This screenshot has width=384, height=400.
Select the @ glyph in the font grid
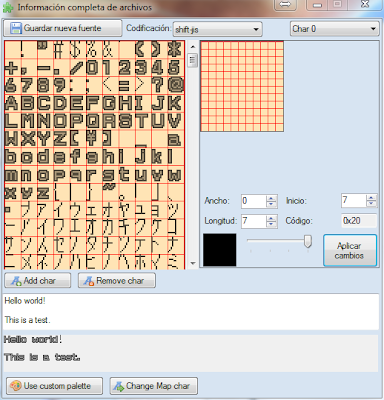(176, 85)
